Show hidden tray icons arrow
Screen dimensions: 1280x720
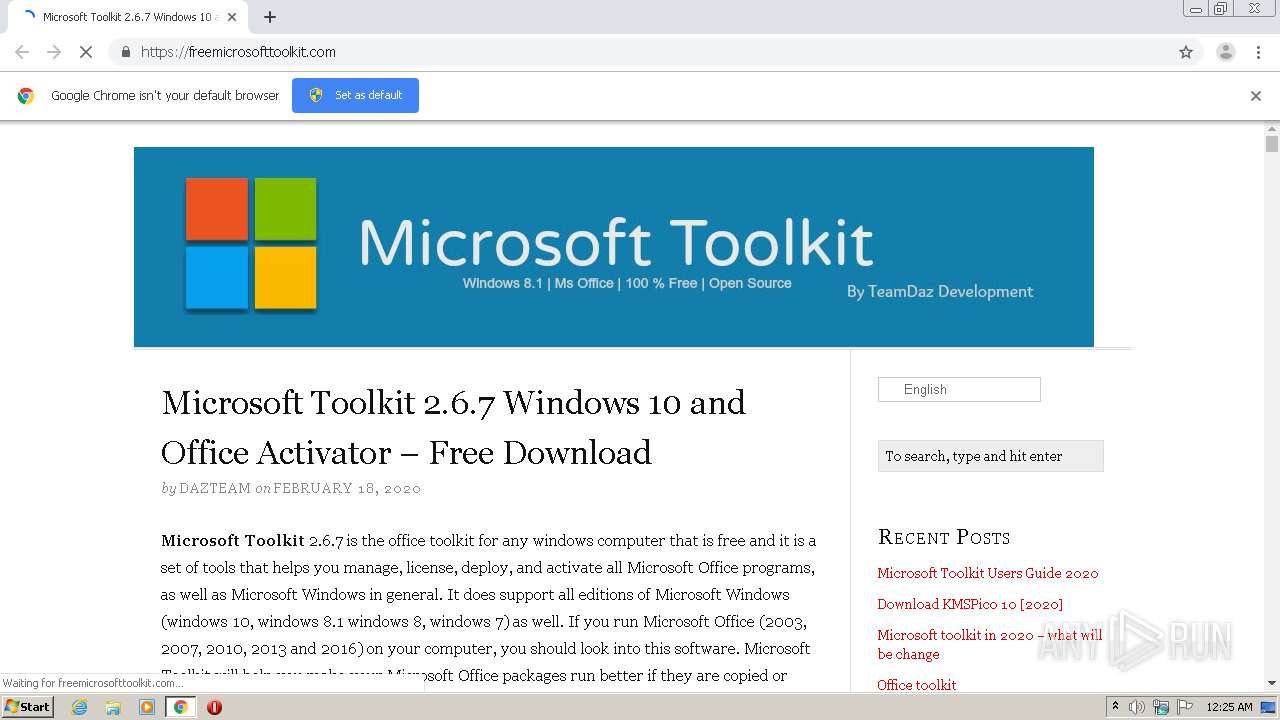(x=1115, y=707)
